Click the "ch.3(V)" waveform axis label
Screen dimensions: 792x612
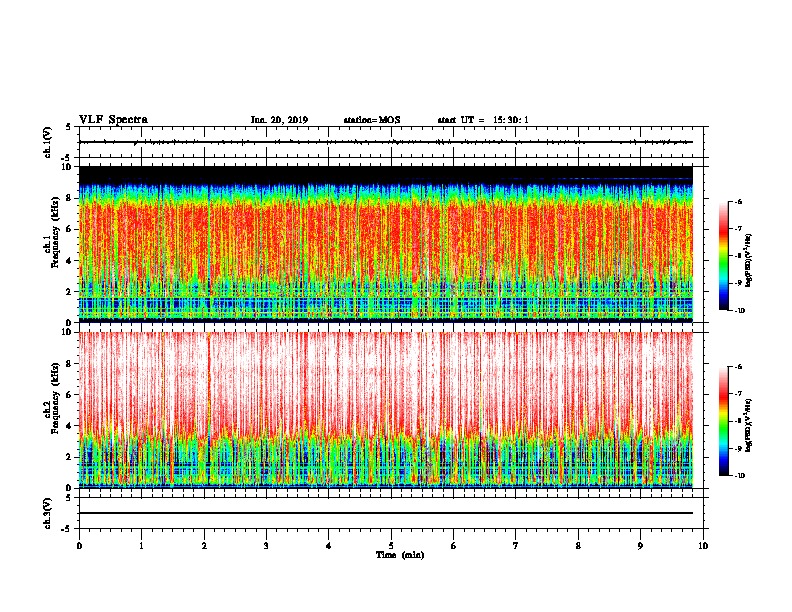(48, 514)
